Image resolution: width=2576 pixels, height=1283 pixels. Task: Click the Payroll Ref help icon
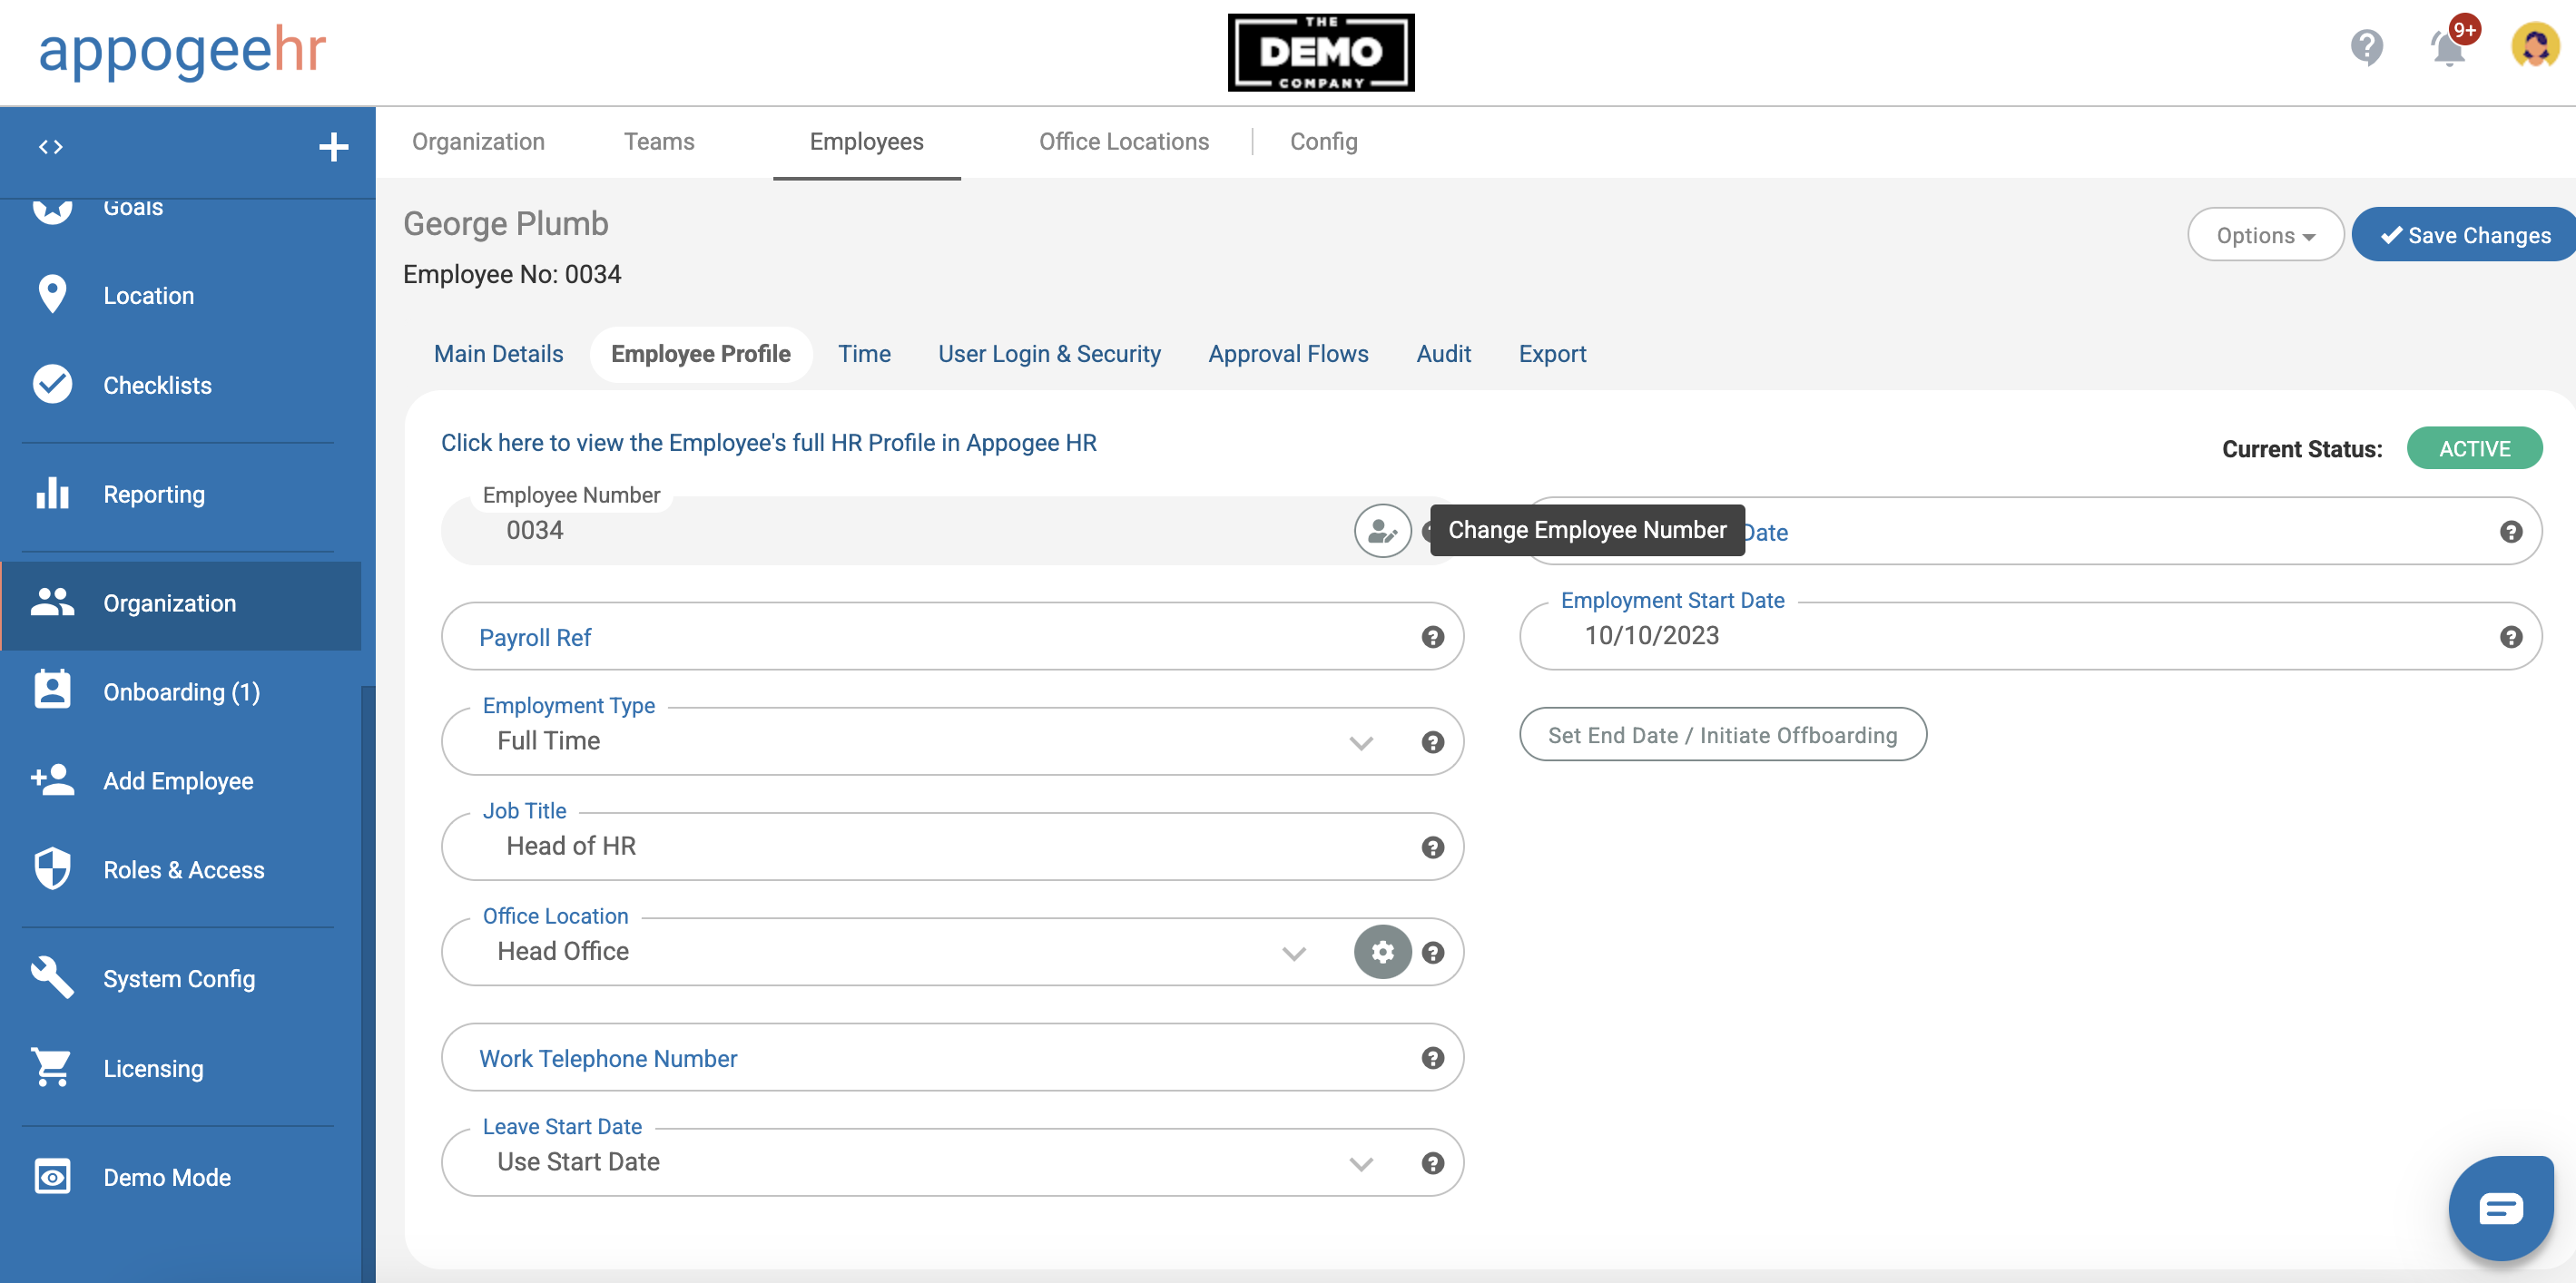coord(1432,637)
